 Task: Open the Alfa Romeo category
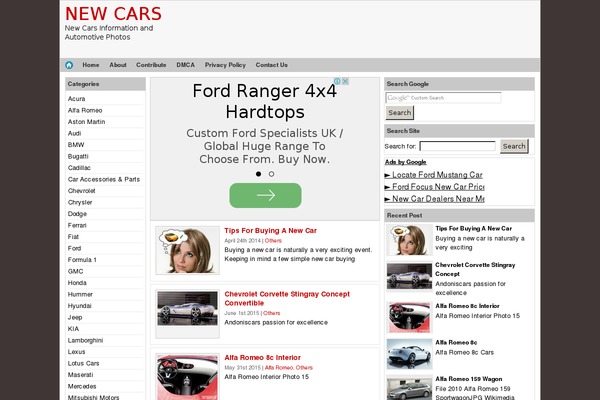point(85,110)
